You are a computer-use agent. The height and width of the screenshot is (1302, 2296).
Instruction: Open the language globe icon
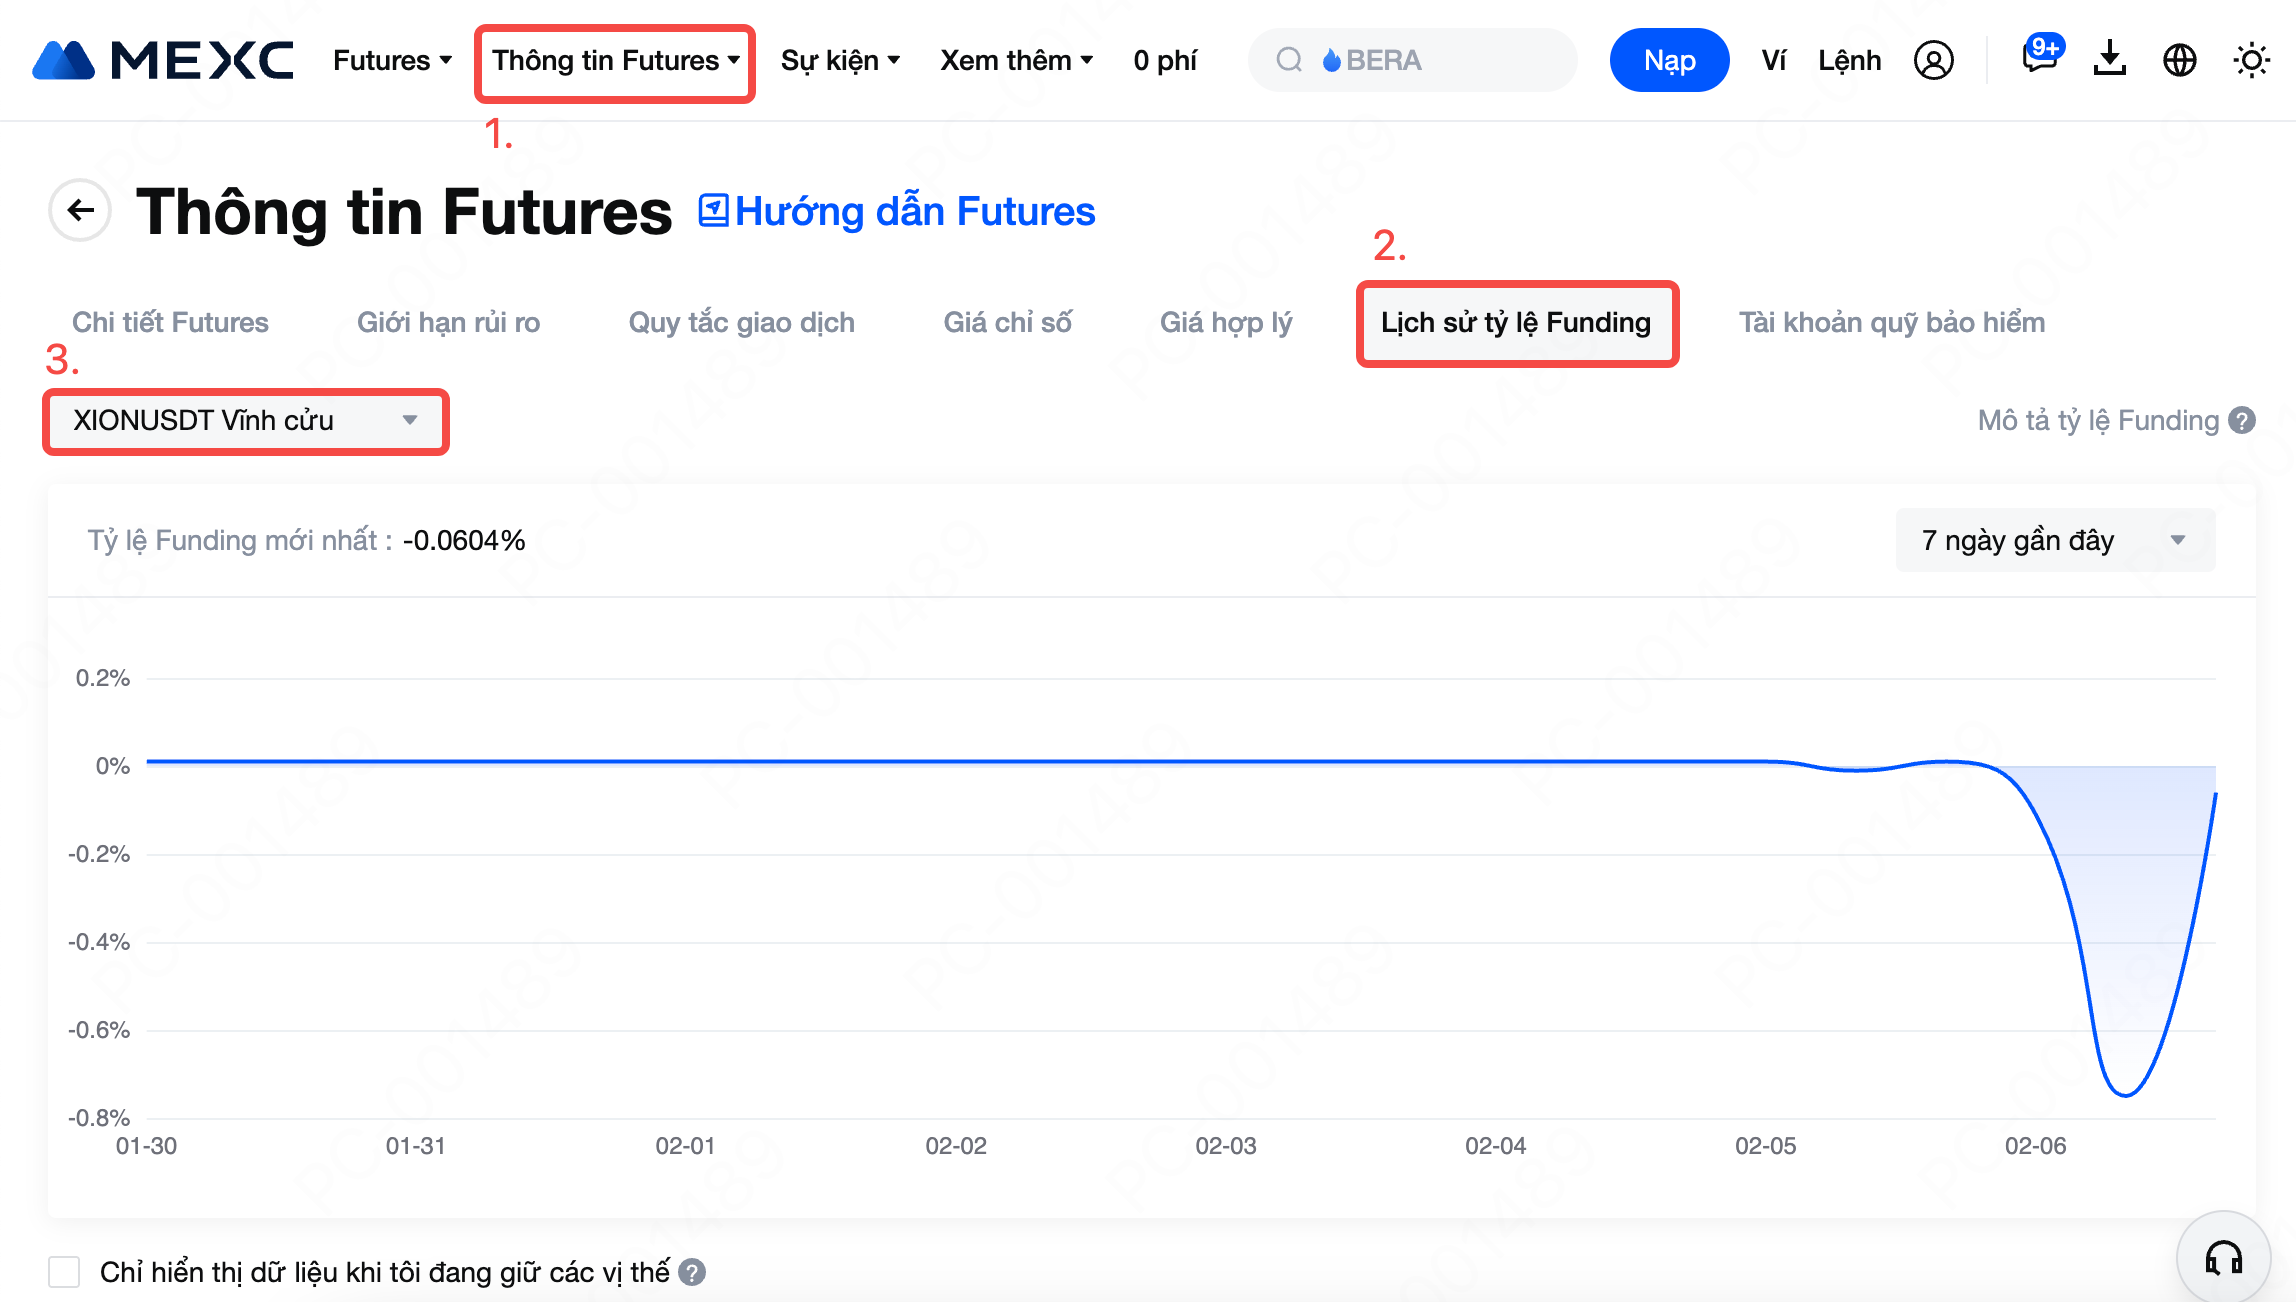(2179, 60)
